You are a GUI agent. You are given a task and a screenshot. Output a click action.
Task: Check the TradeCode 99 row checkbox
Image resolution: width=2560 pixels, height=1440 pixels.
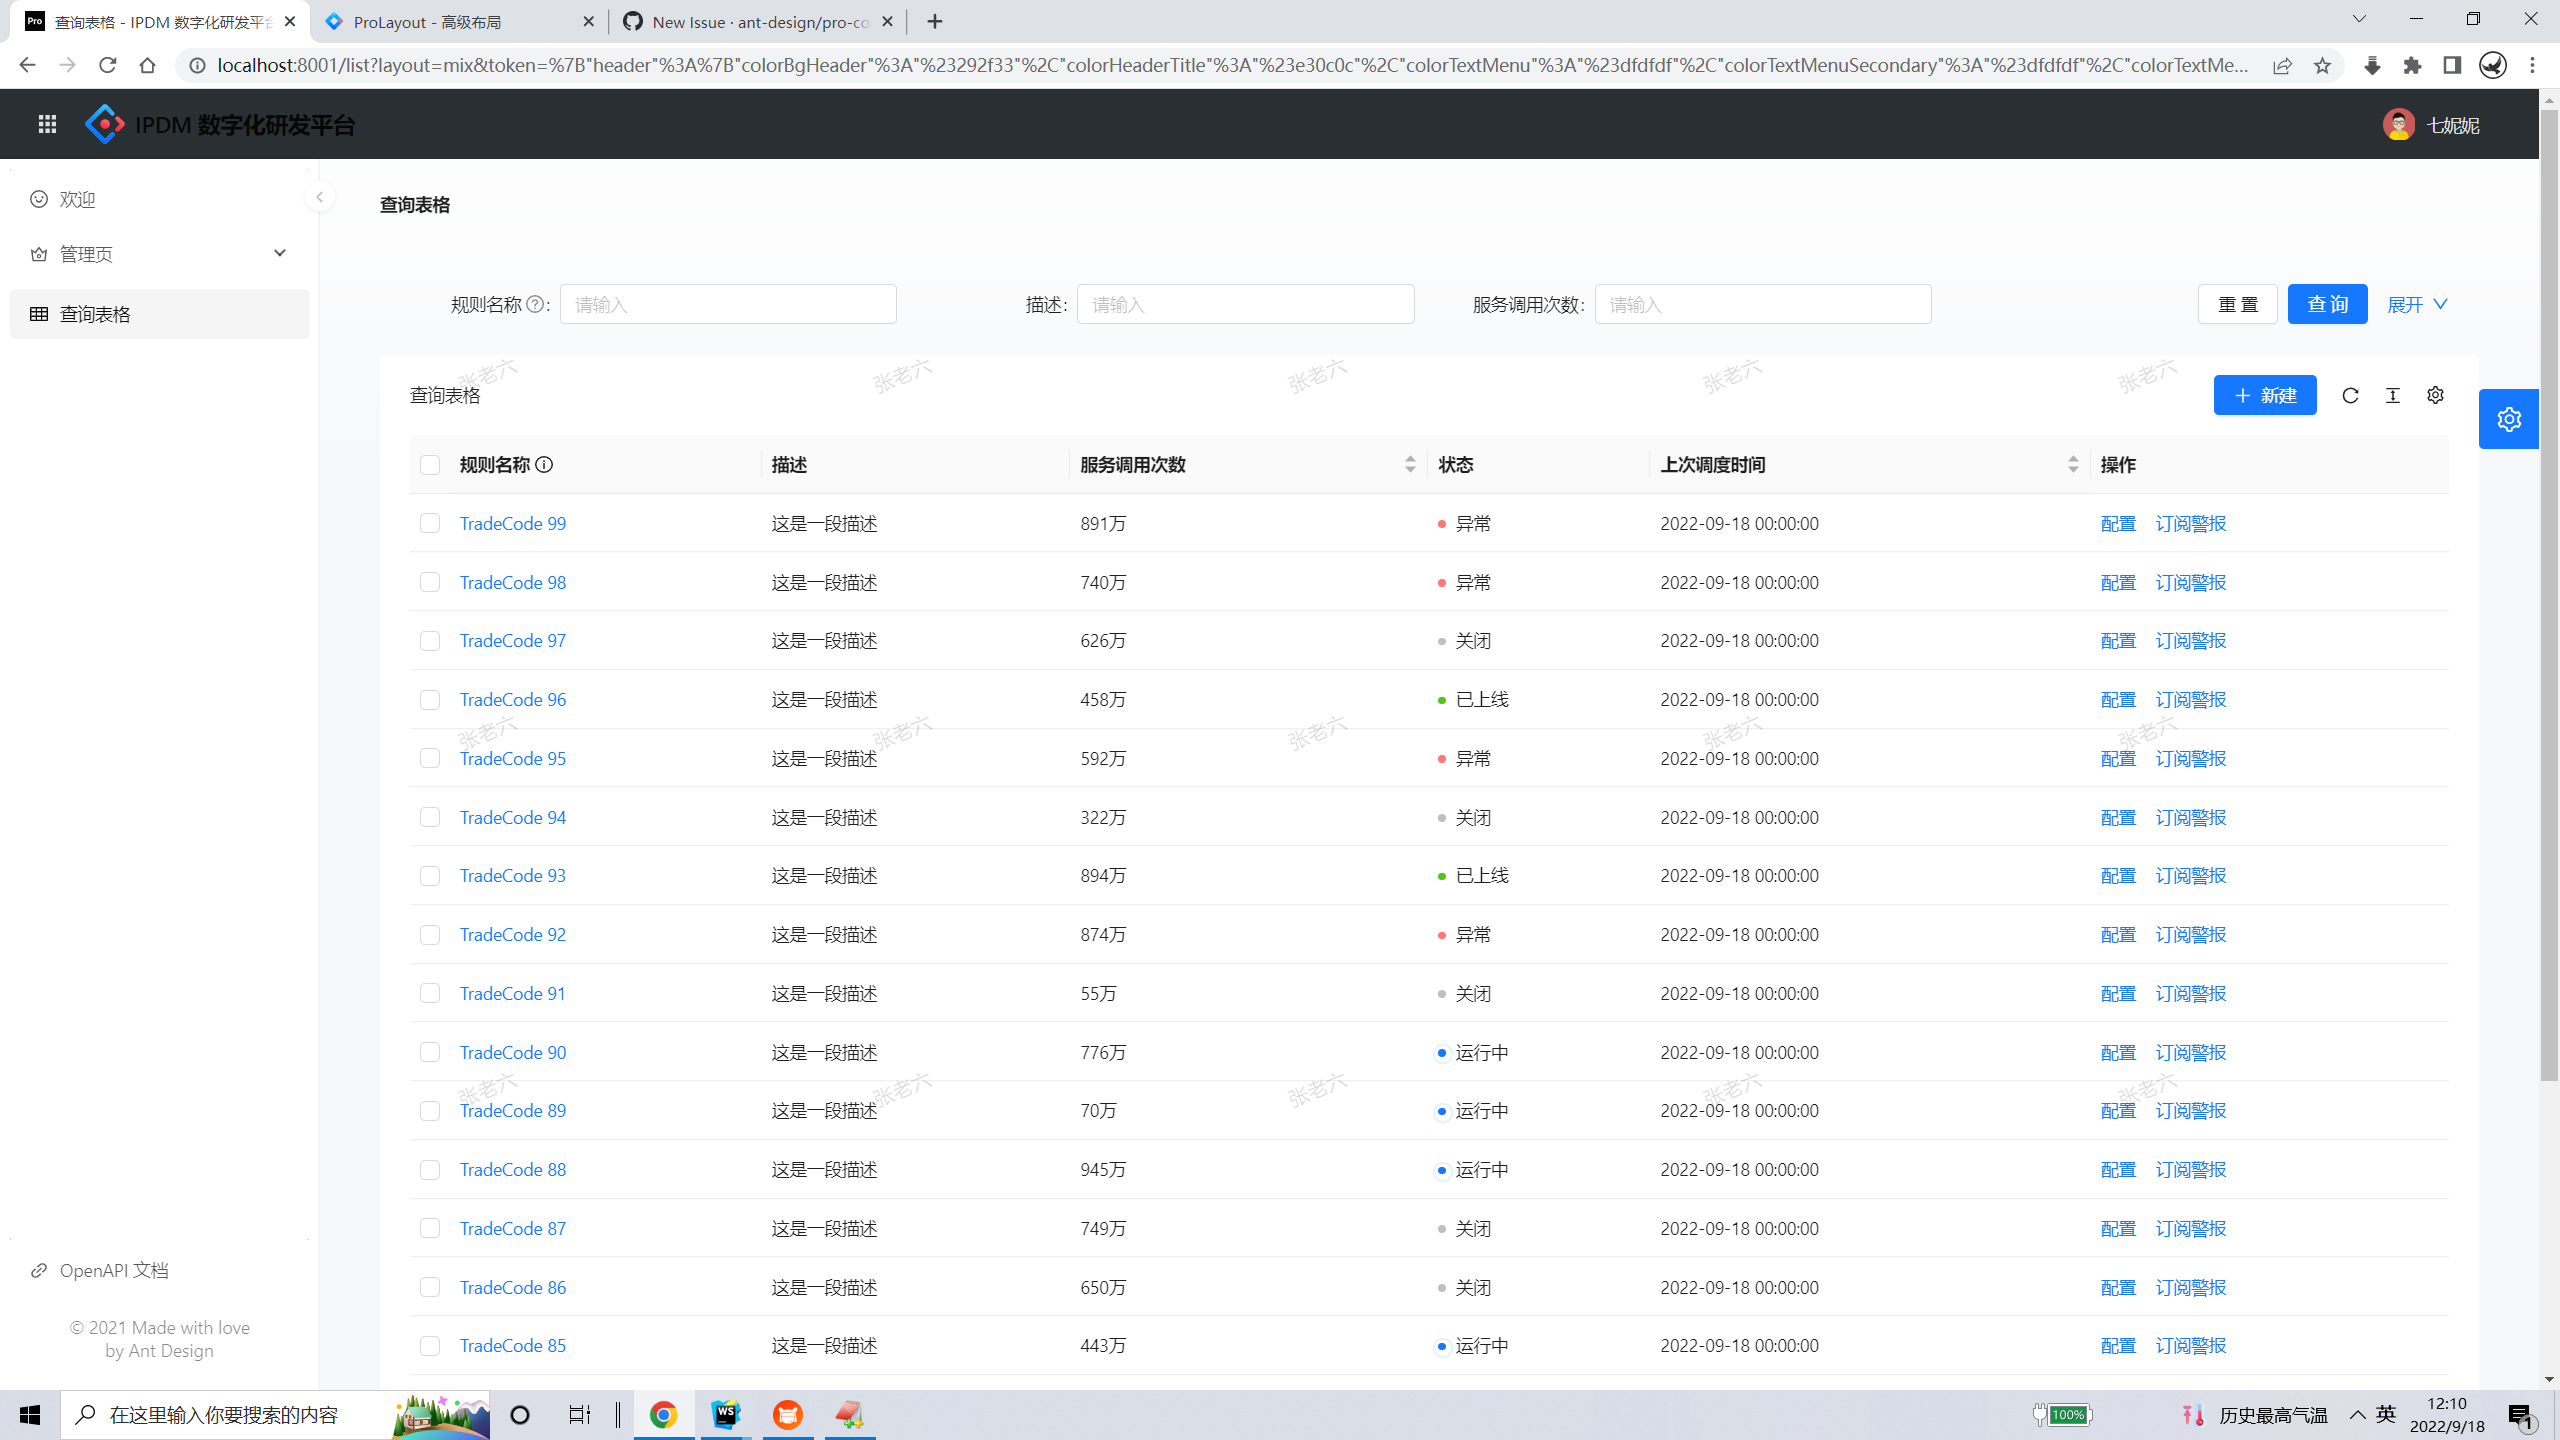[x=430, y=523]
